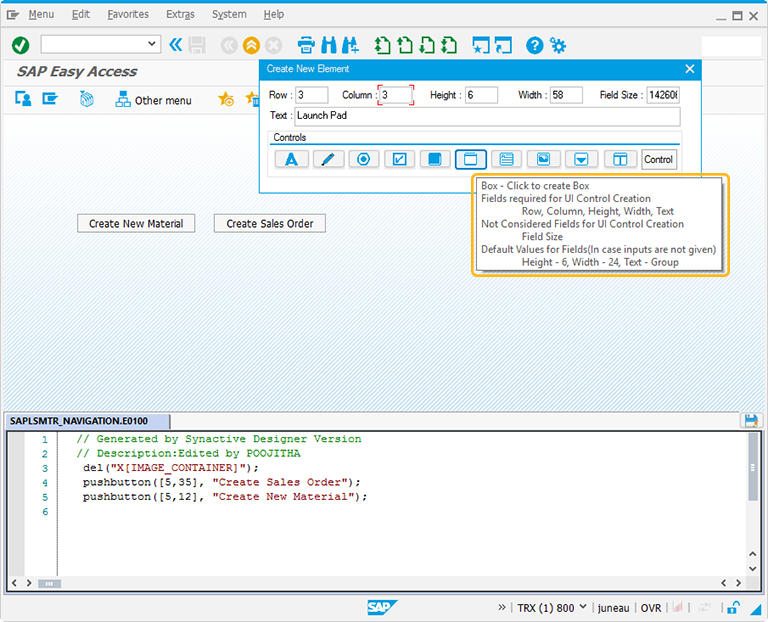Open the Menu menu
768x622 pixels.
[x=41, y=15]
